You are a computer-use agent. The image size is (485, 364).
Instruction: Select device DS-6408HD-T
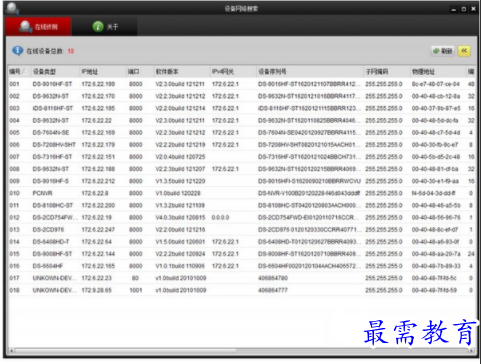click(x=51, y=242)
